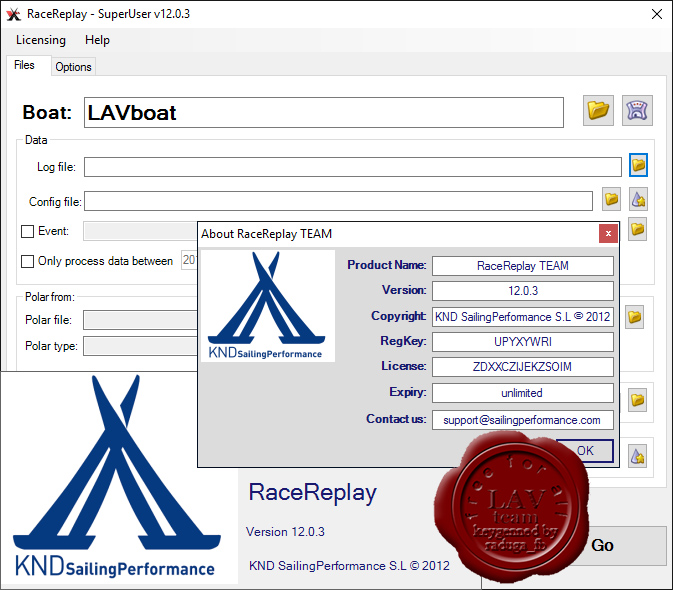Click the Event name field

pos(140,231)
